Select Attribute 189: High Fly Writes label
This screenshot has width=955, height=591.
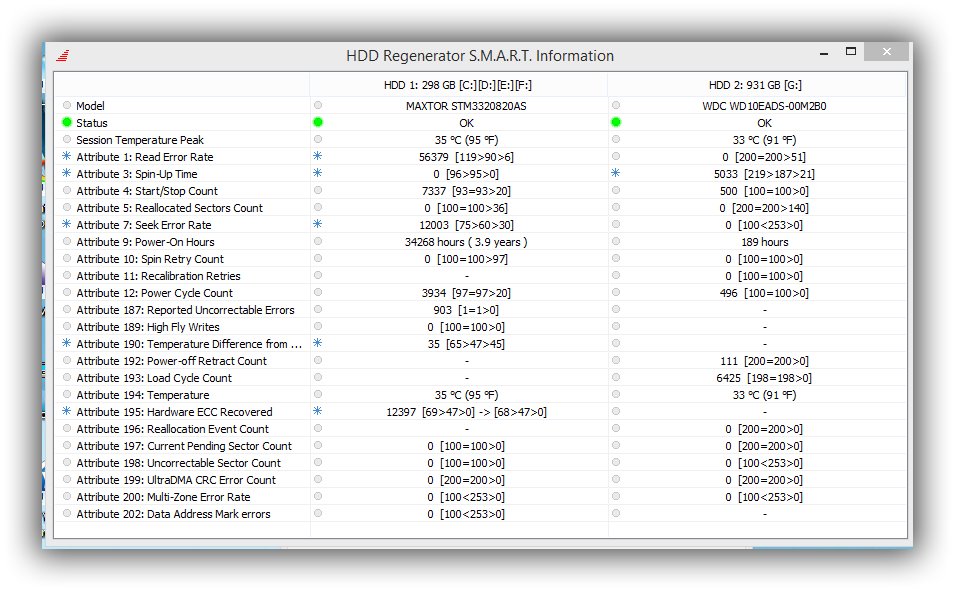click(147, 328)
